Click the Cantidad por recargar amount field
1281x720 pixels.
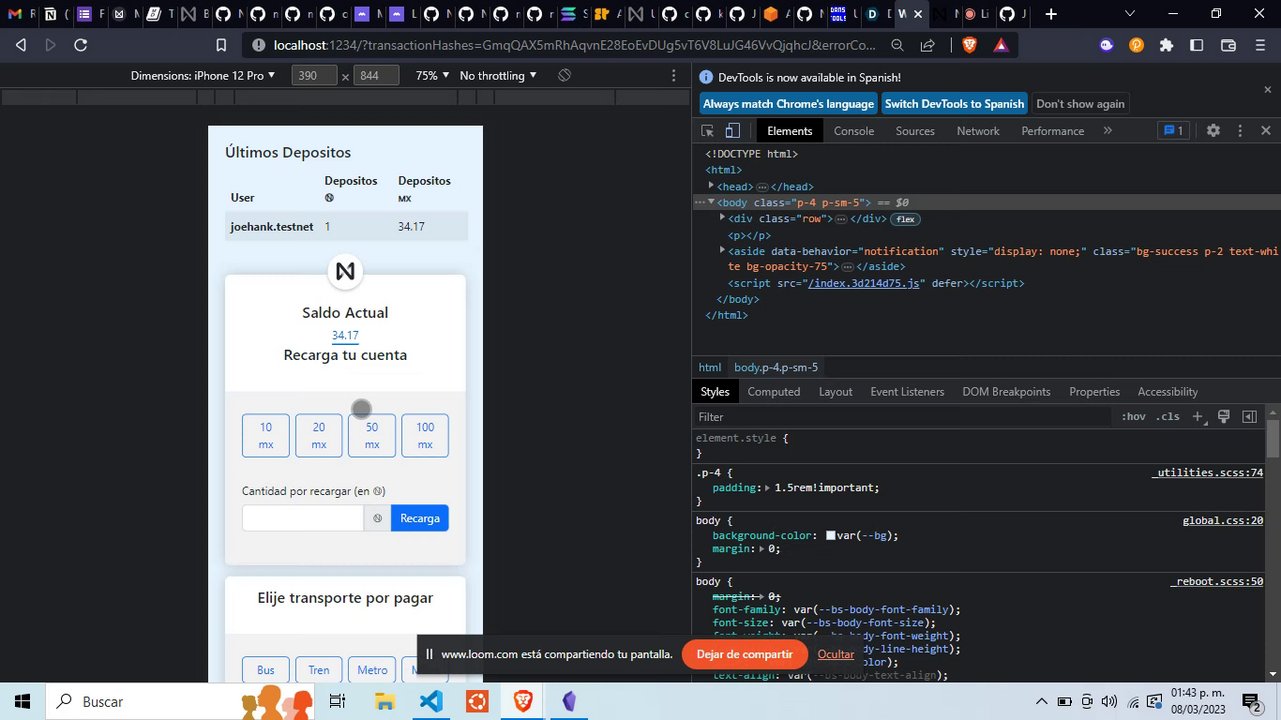(x=303, y=518)
